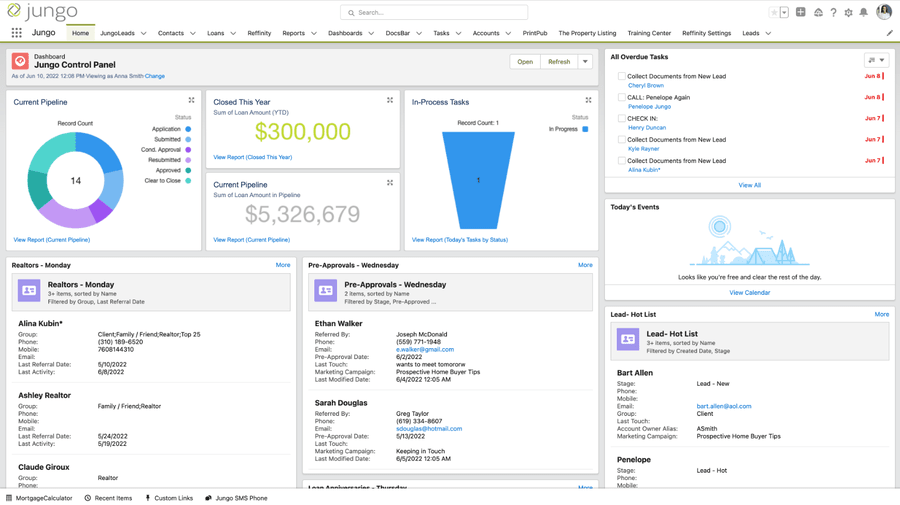Check the Collect Documents task for Alina Kubin
The image size is (900, 505).
pos(622,161)
